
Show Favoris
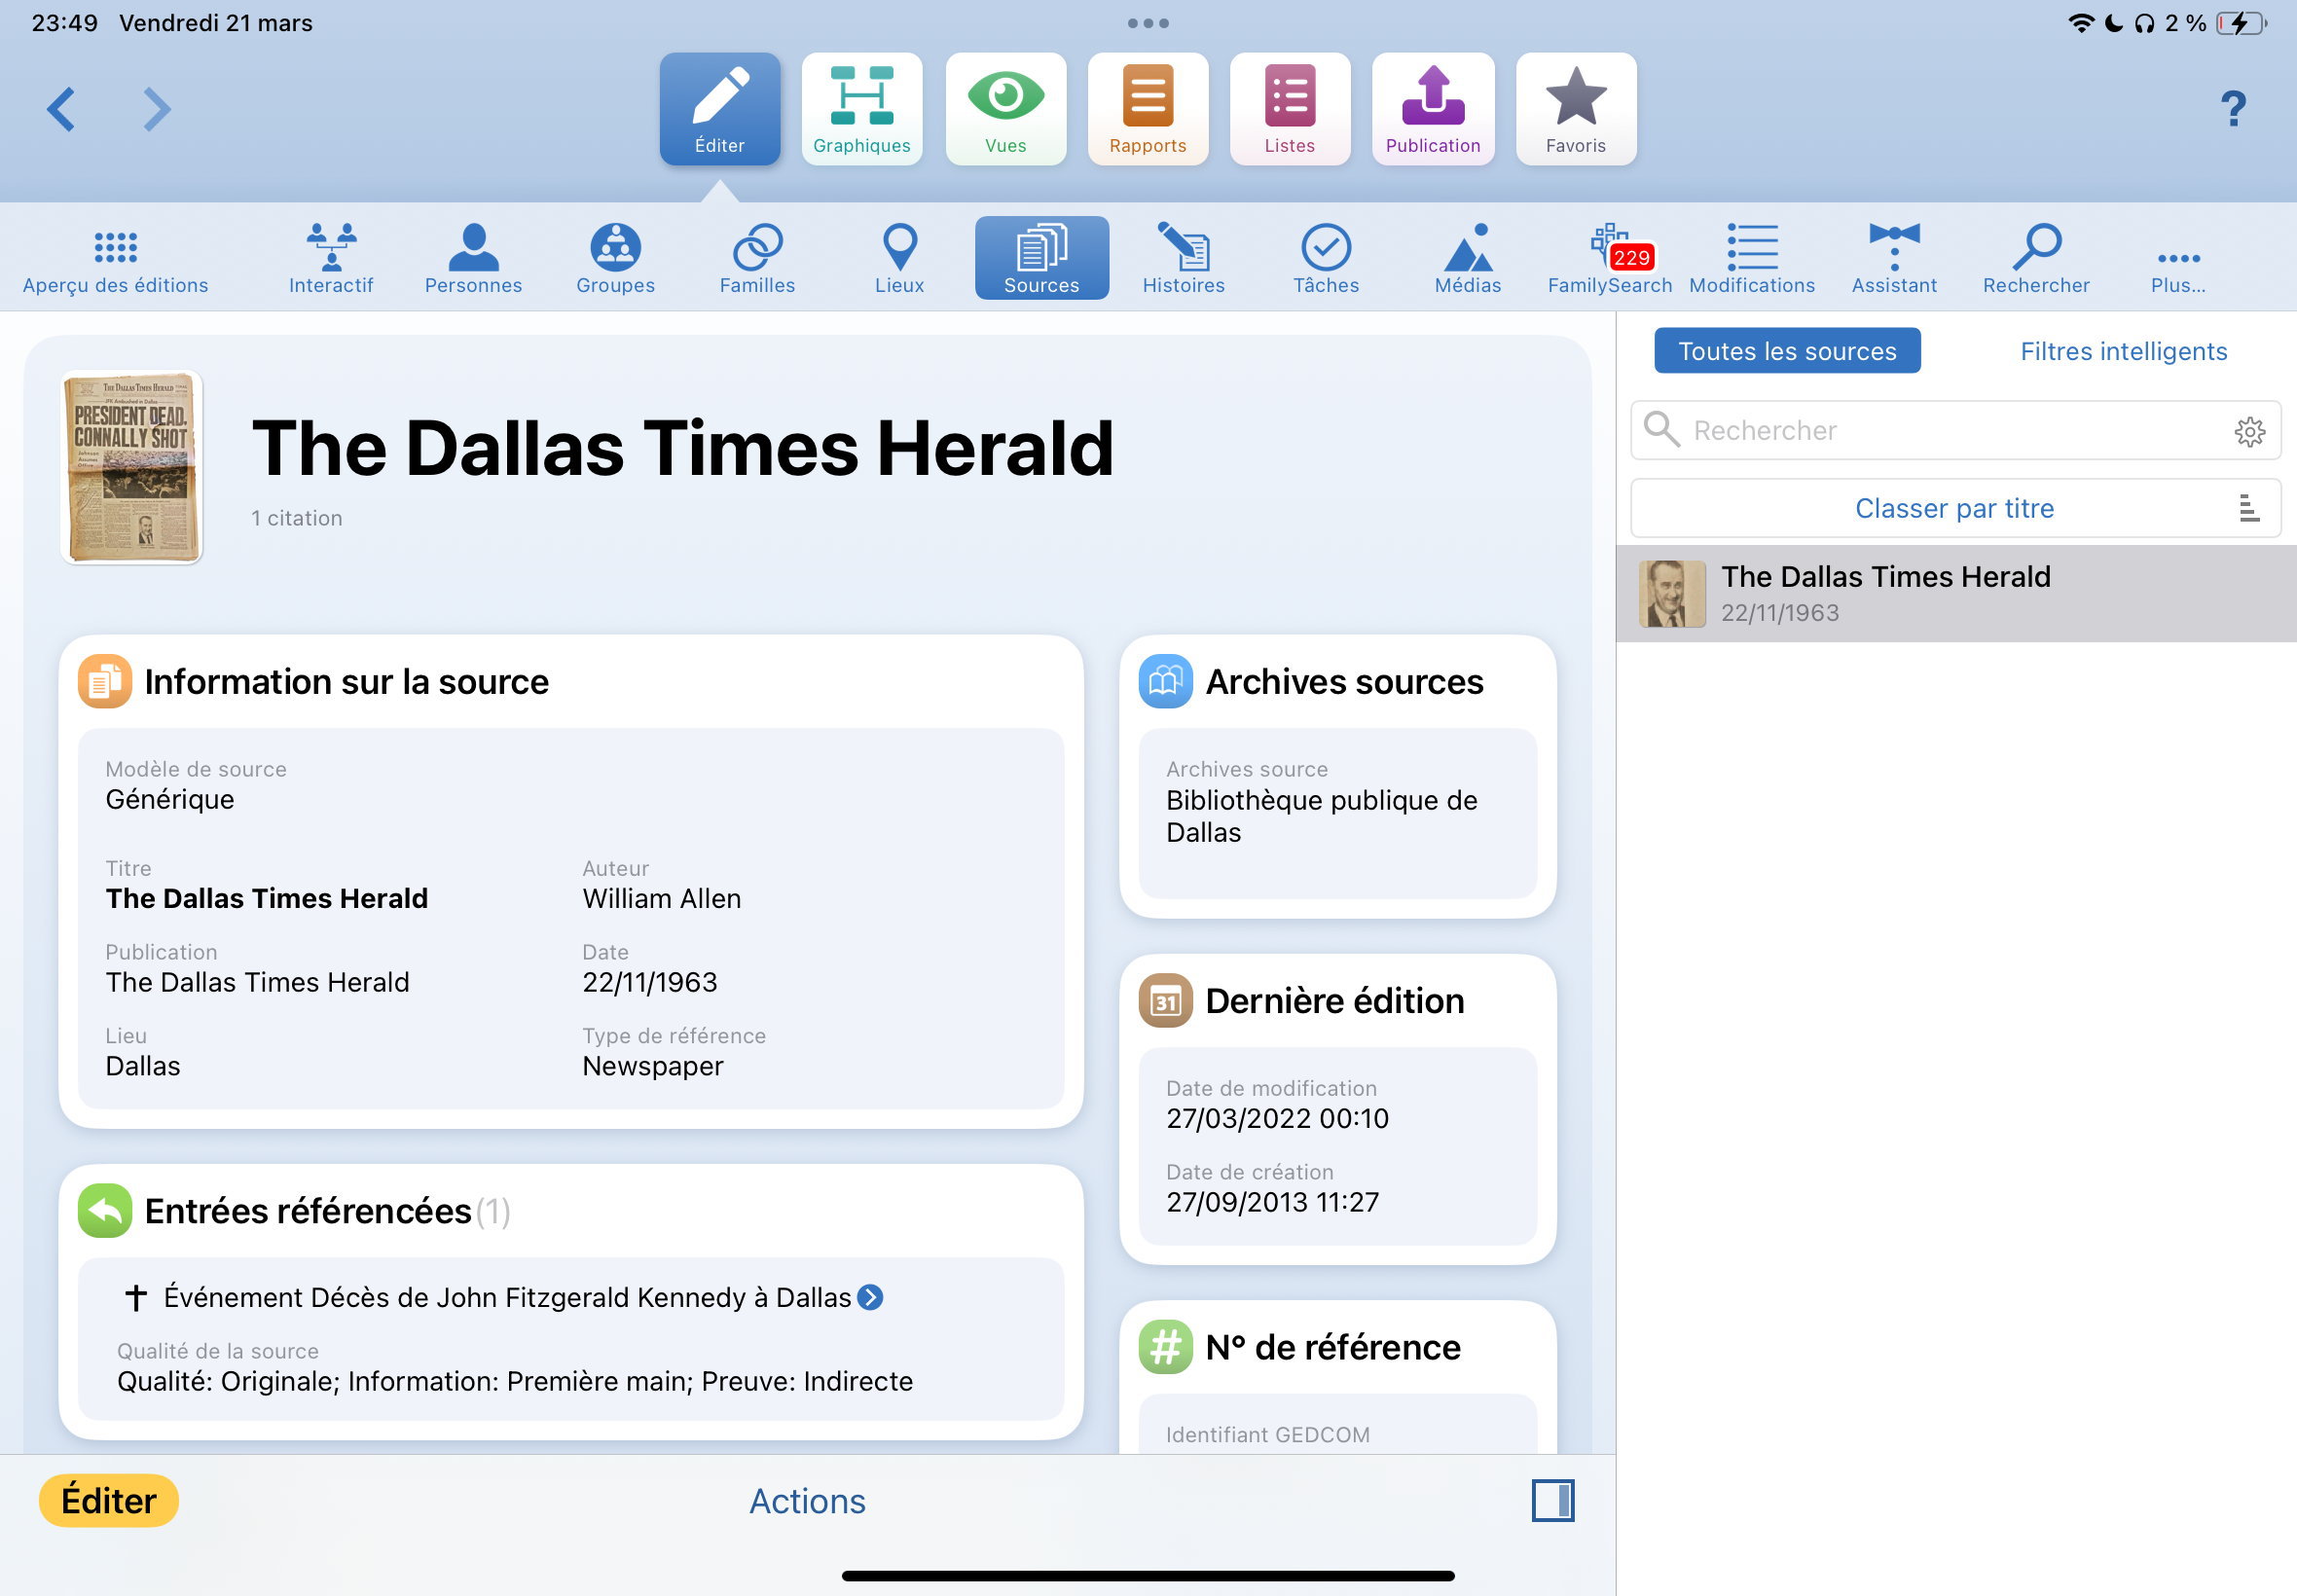pyautogui.click(x=1576, y=109)
